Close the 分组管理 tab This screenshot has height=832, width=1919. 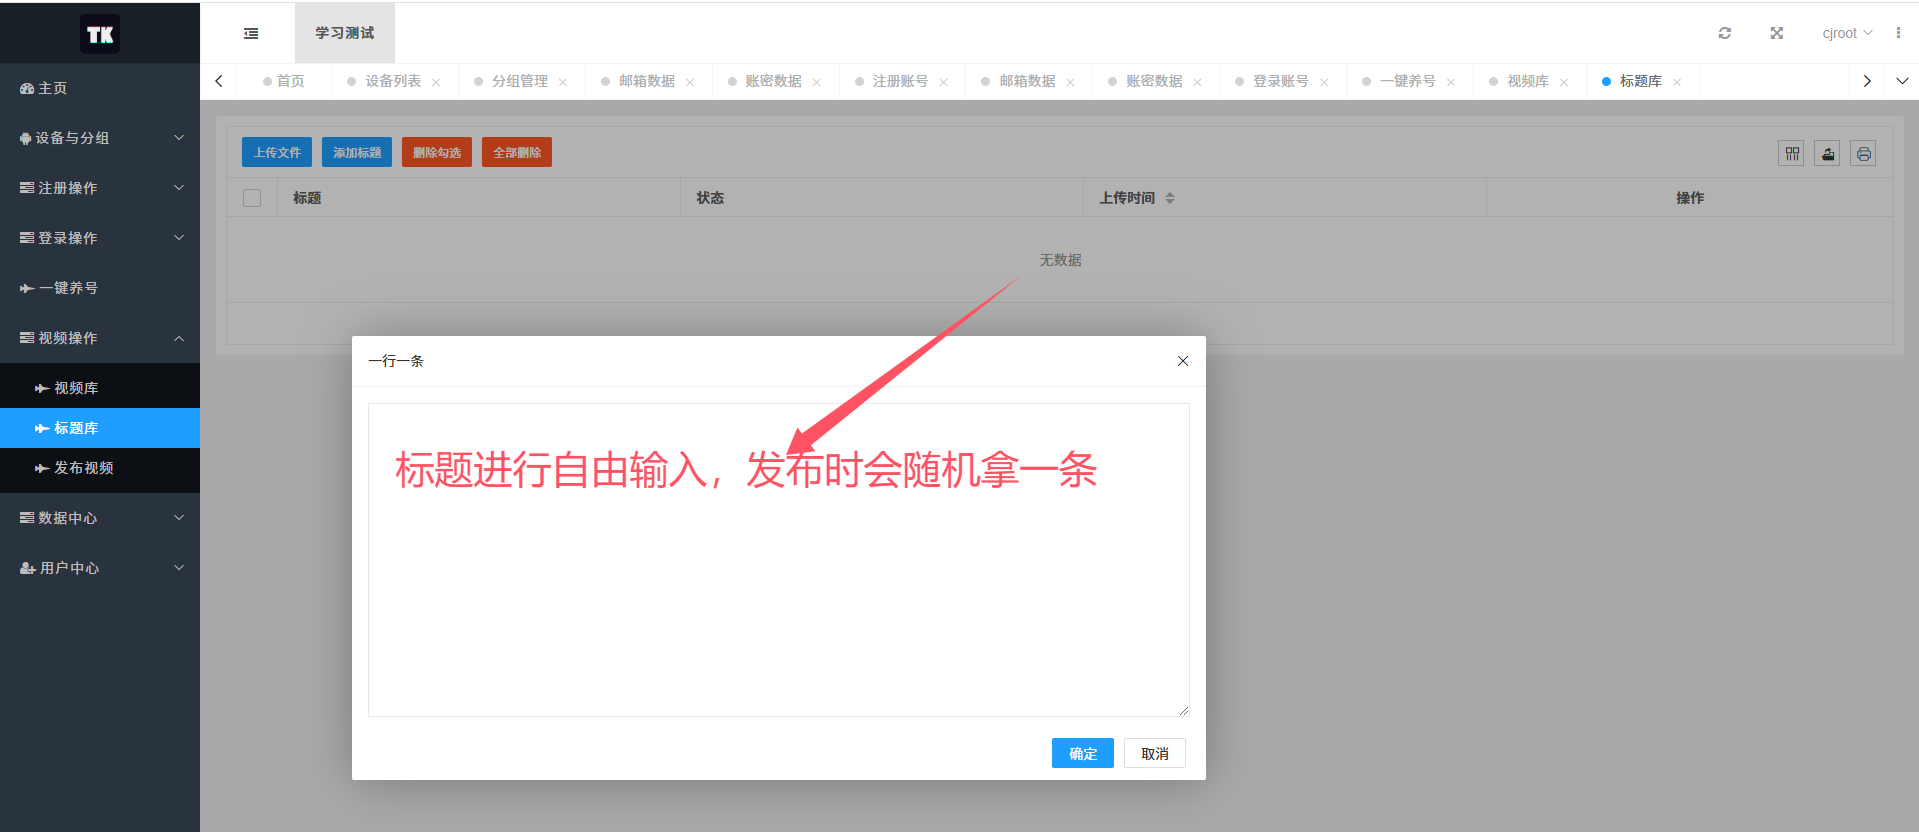[x=563, y=82]
